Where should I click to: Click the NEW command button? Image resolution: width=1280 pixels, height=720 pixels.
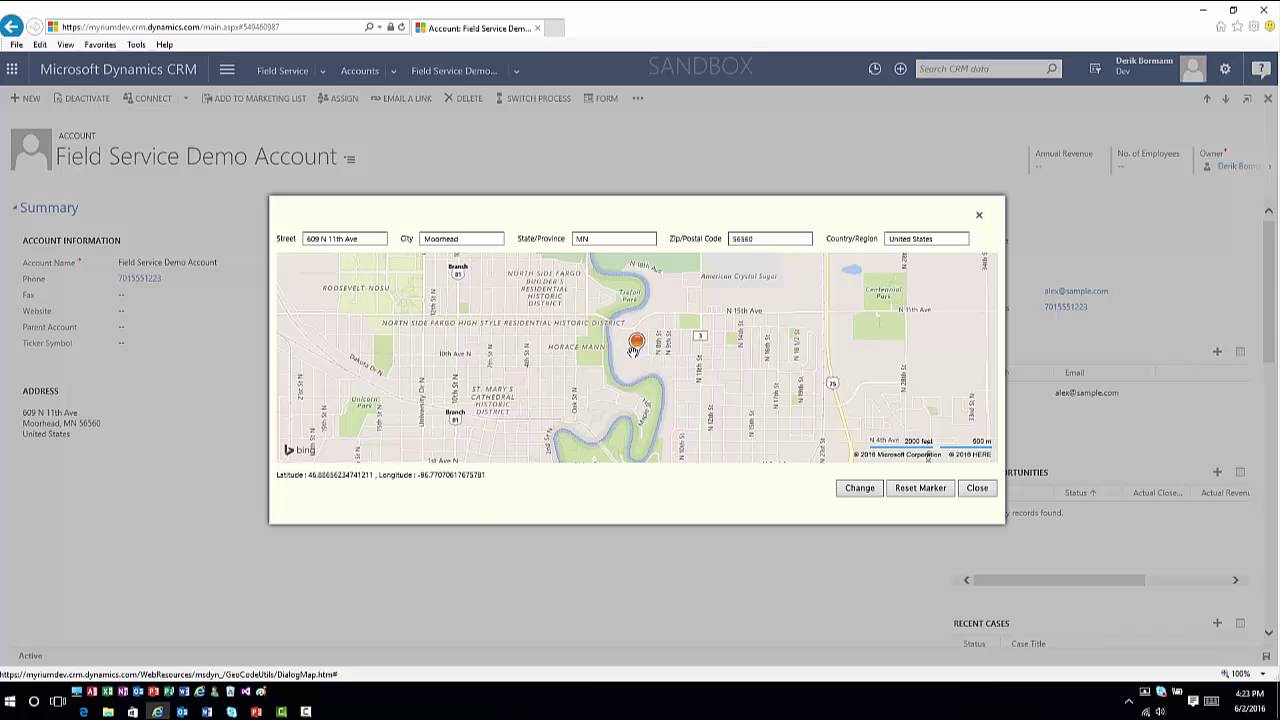pyautogui.click(x=25, y=98)
